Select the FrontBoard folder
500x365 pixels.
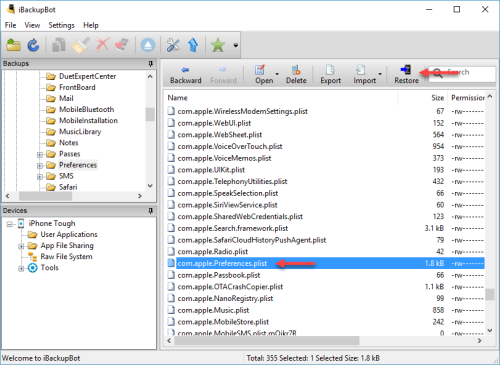click(x=77, y=87)
